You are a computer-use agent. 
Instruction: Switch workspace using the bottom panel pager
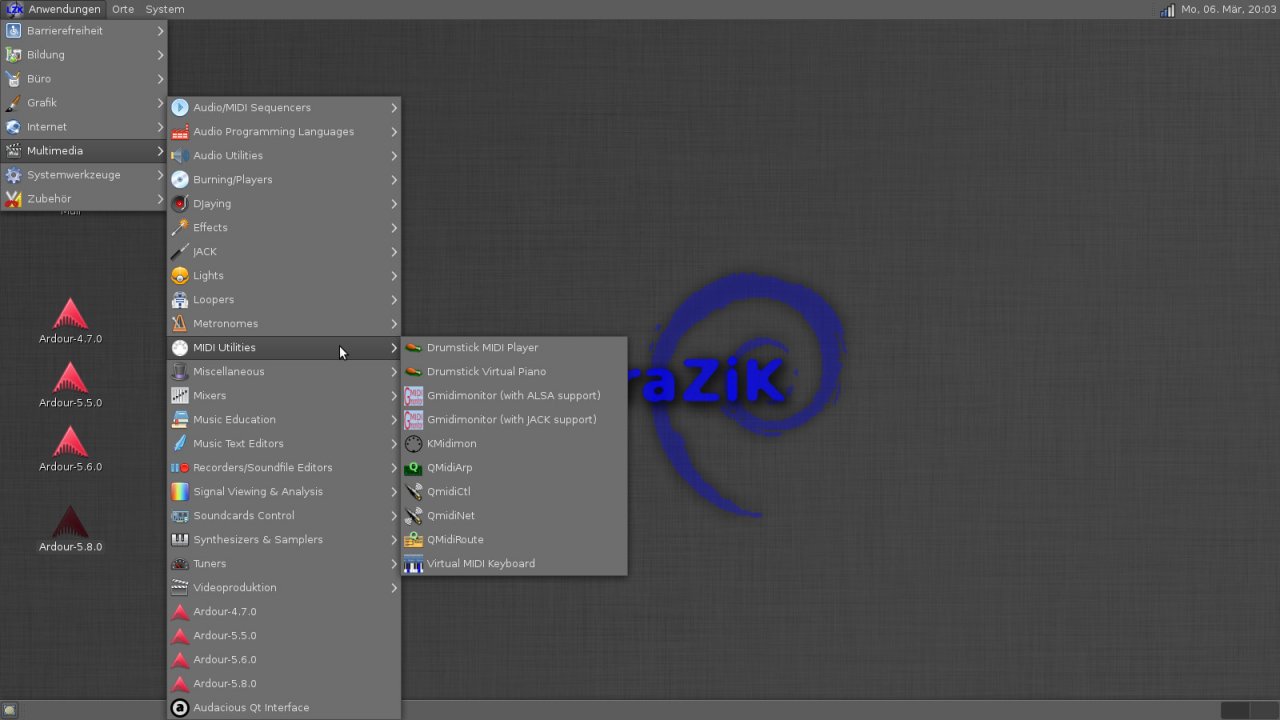[1249, 710]
